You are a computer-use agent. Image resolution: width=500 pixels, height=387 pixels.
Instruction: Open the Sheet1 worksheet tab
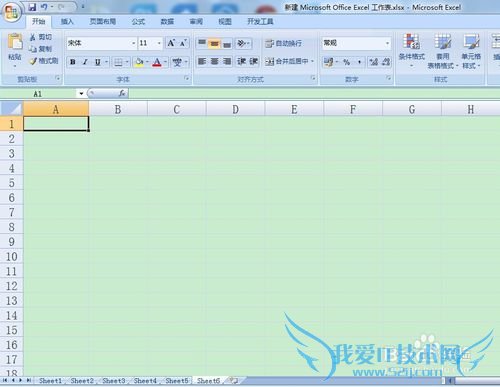(x=50, y=380)
